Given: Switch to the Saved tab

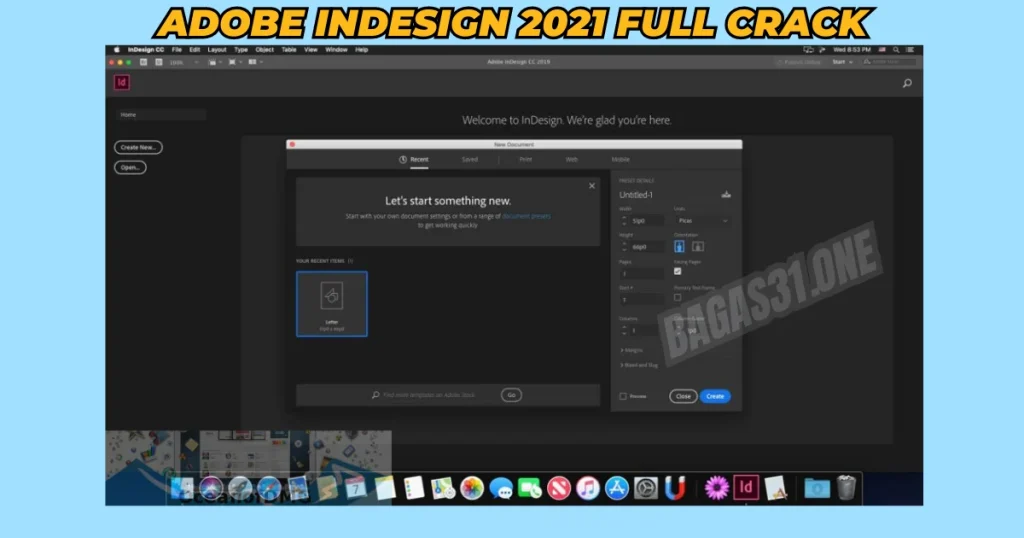Looking at the screenshot, I should [x=470, y=159].
